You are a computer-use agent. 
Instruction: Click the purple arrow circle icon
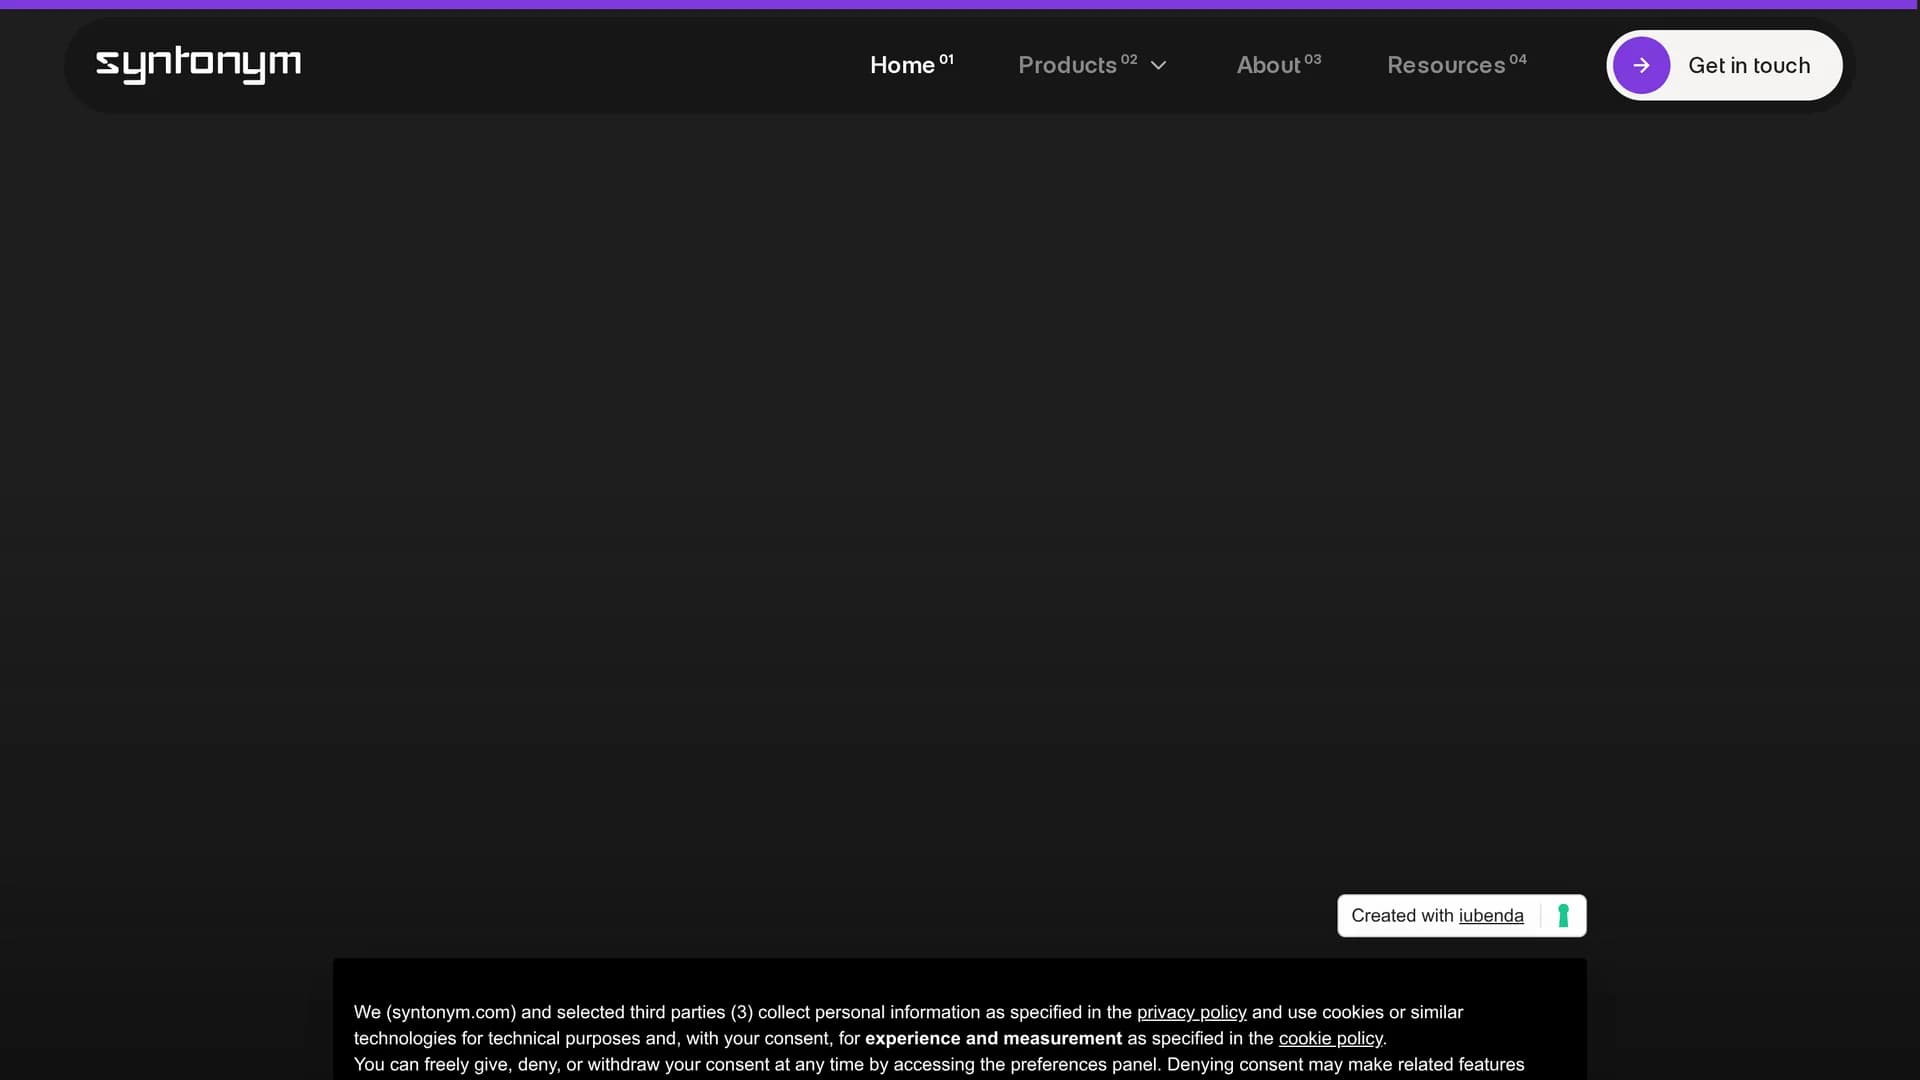(1641, 65)
